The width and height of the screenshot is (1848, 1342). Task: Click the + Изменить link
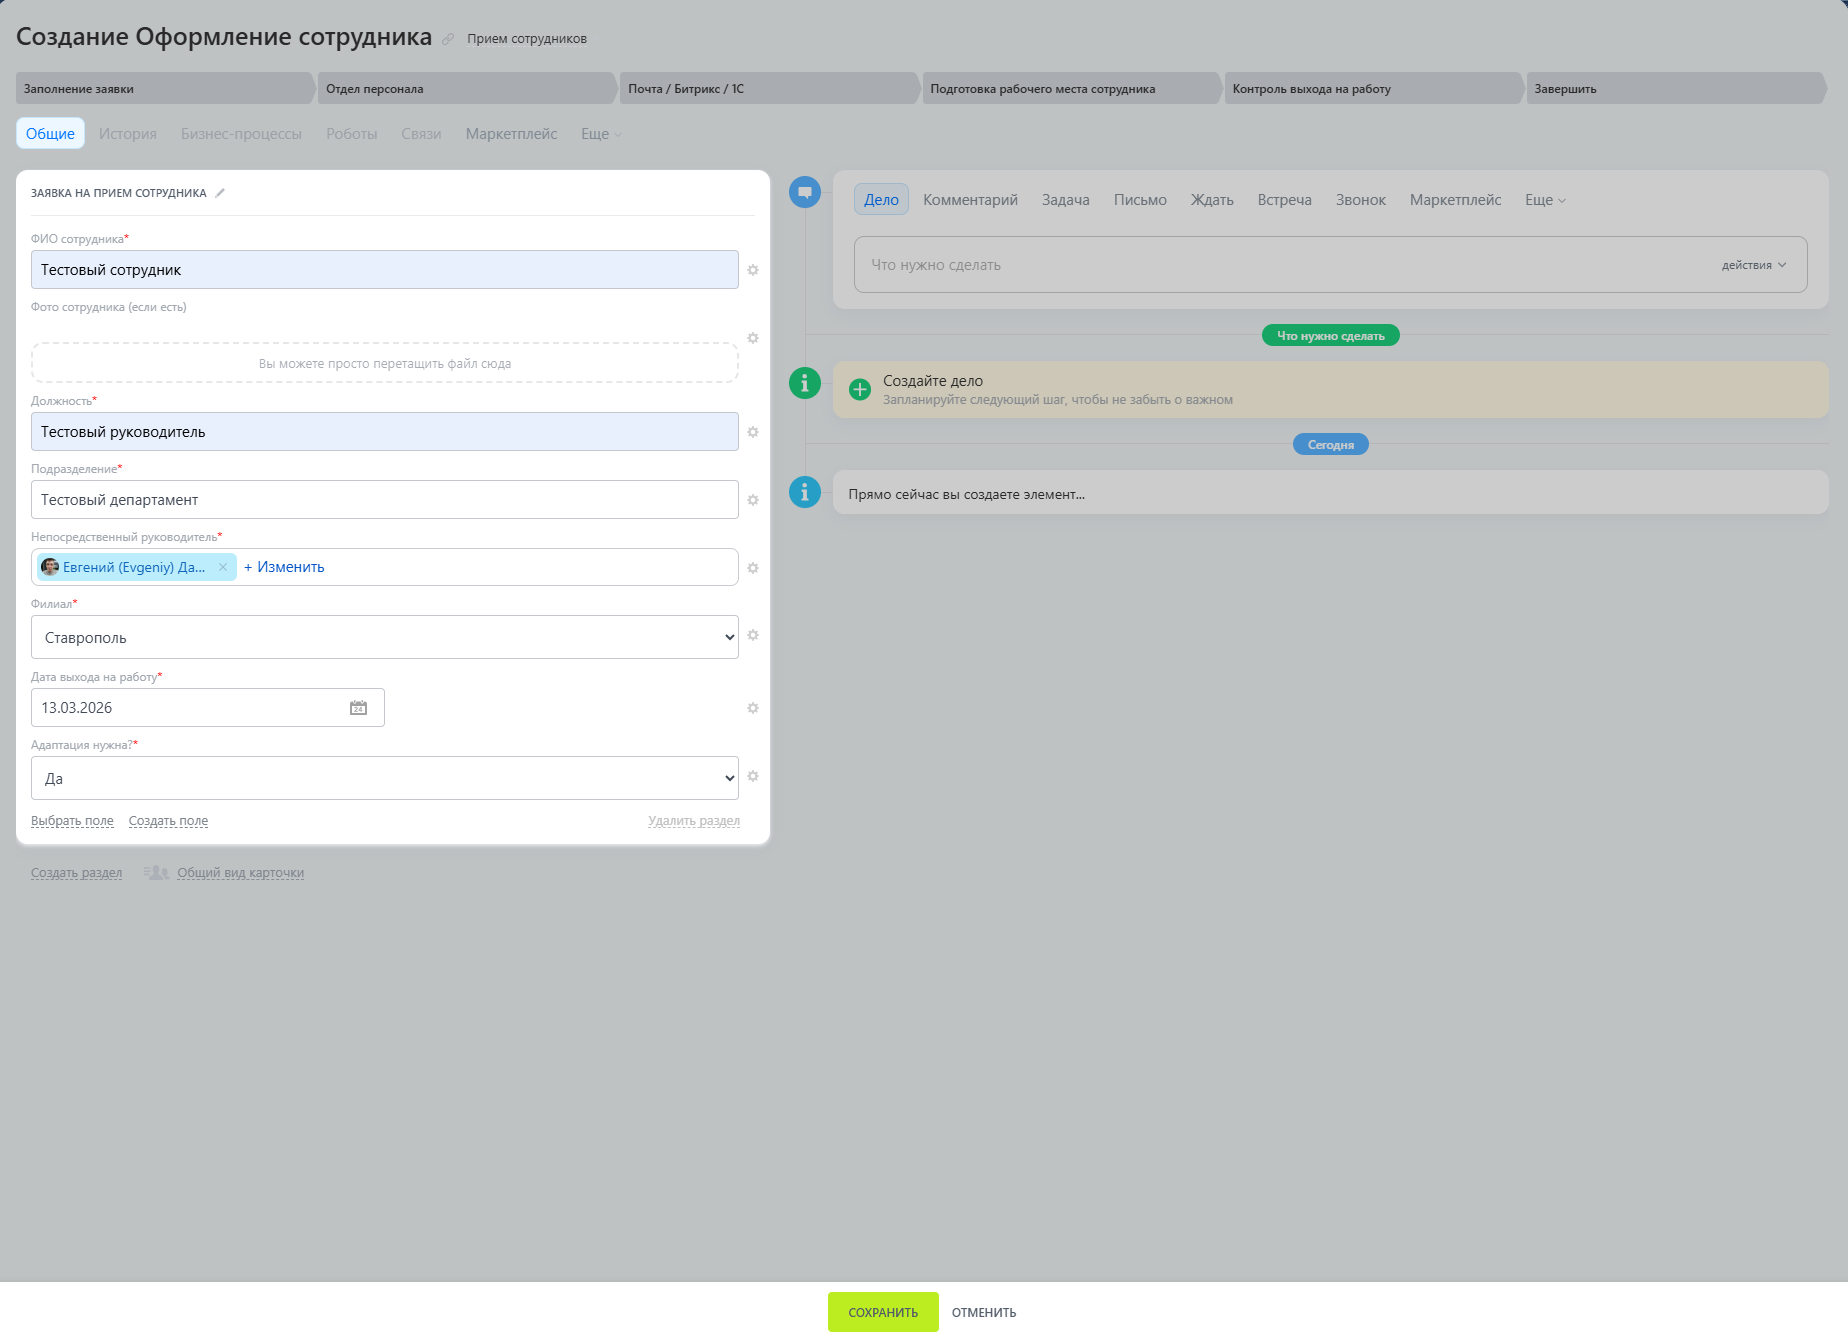click(x=284, y=567)
